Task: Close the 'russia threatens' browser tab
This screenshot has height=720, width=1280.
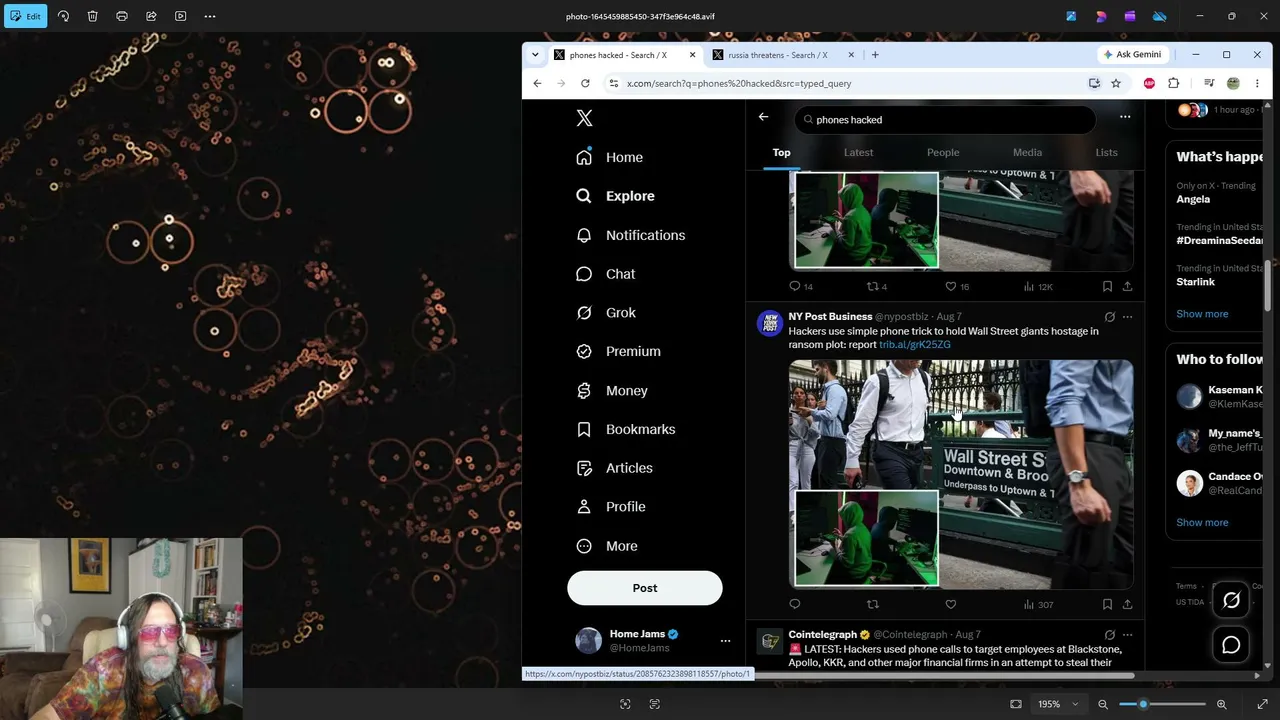Action: point(851,55)
